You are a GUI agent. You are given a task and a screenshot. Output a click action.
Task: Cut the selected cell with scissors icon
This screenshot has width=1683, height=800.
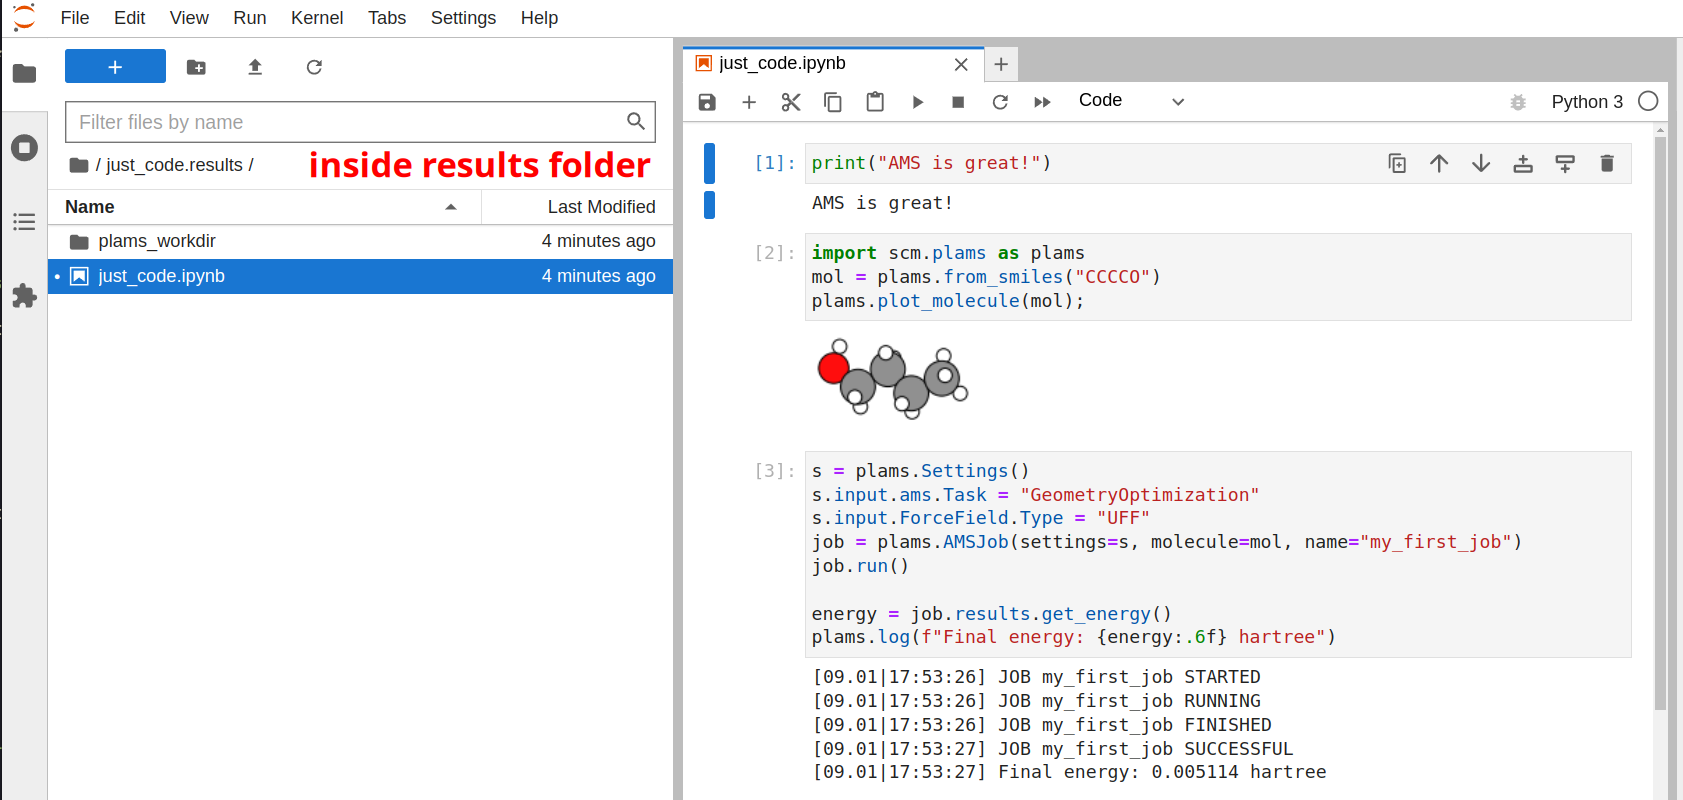791,102
